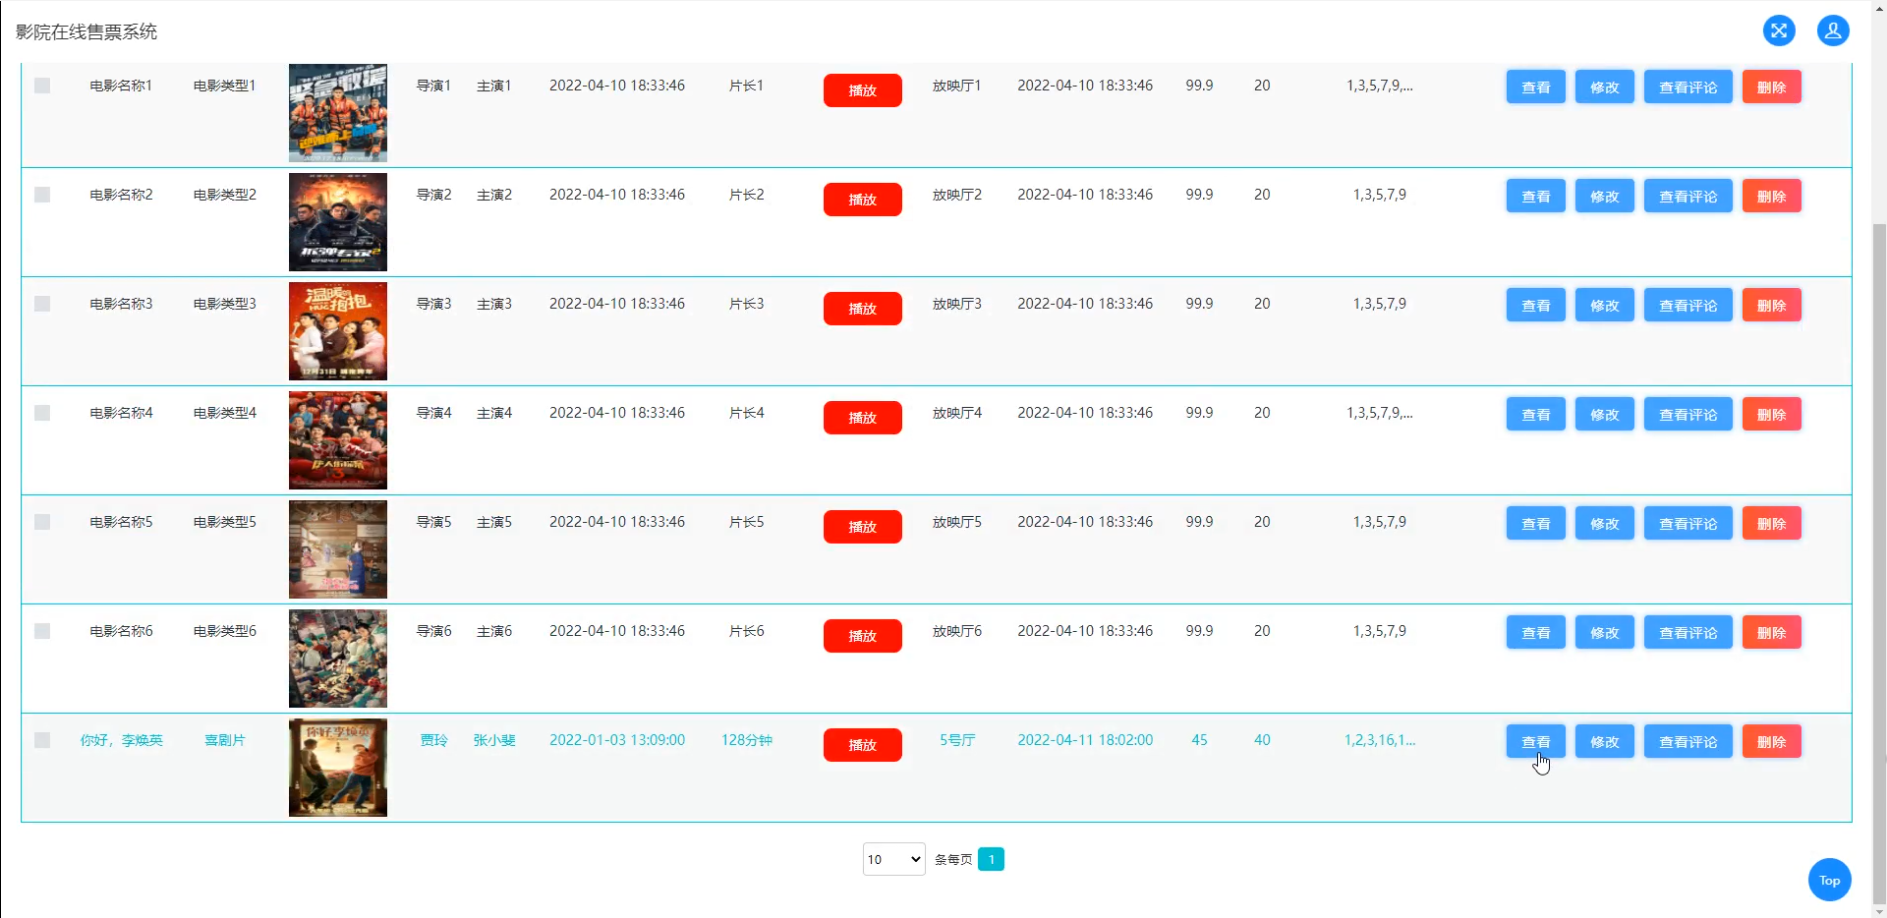The image size is (1887, 918).
Task: Jump back up with the Top button
Action: (1829, 880)
